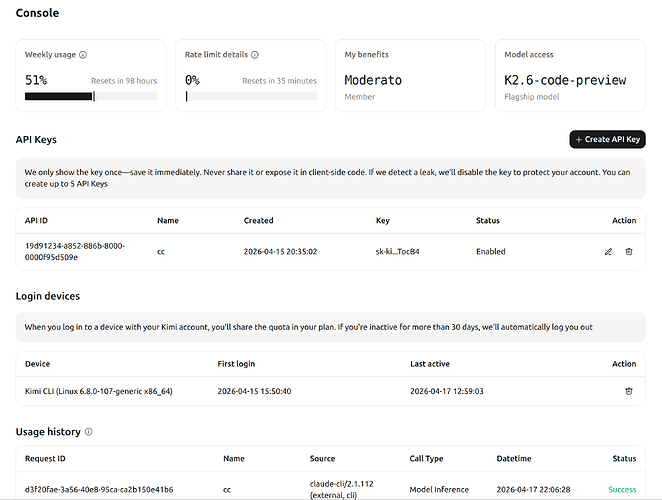
Task: Click request ID d3f20fae-3a56-40e8-95ca-ca2b150e41b6
Action: (x=99, y=490)
